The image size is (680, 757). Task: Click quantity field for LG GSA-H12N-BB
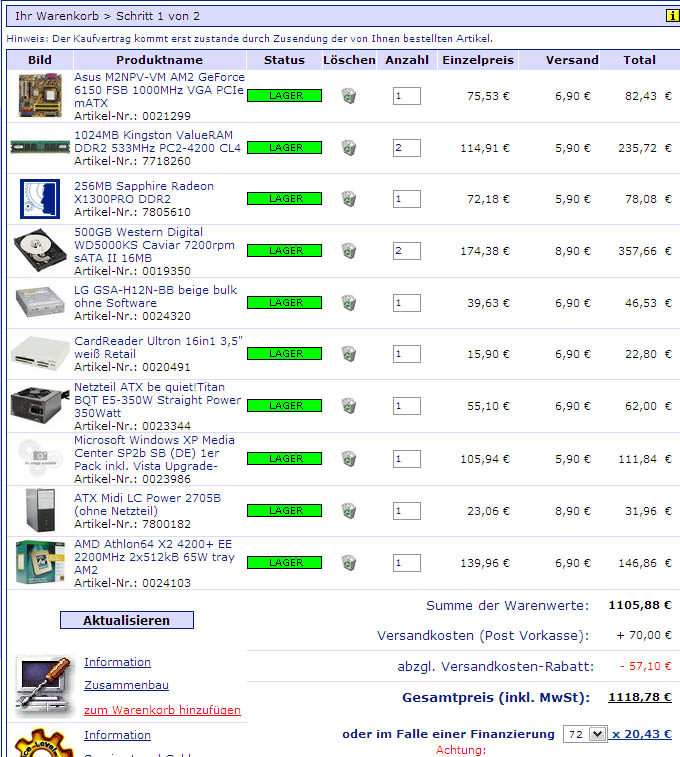tap(407, 303)
